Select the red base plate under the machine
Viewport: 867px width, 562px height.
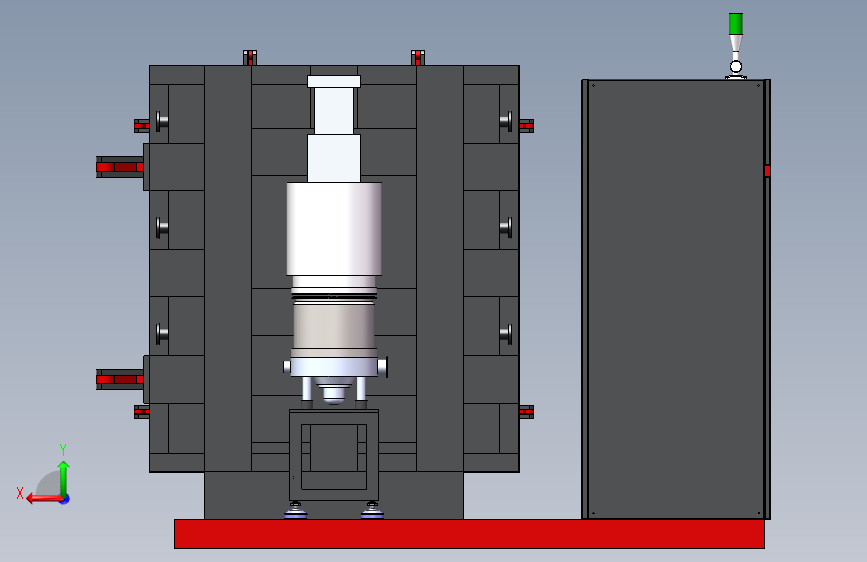[469, 534]
